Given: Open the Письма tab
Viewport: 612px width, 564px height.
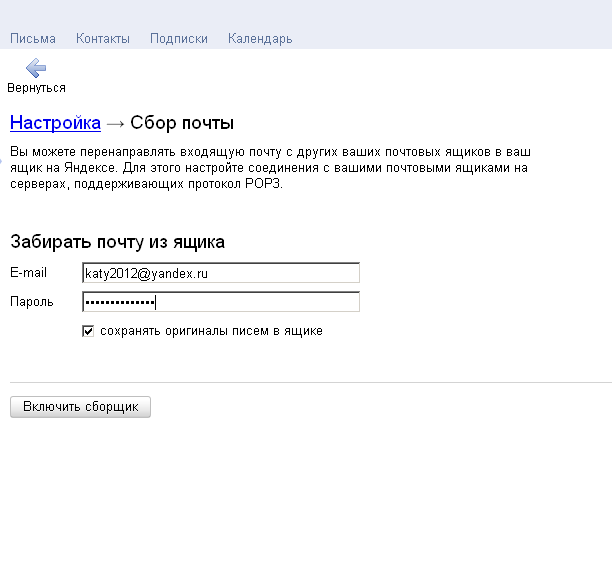Looking at the screenshot, I should (x=33, y=39).
